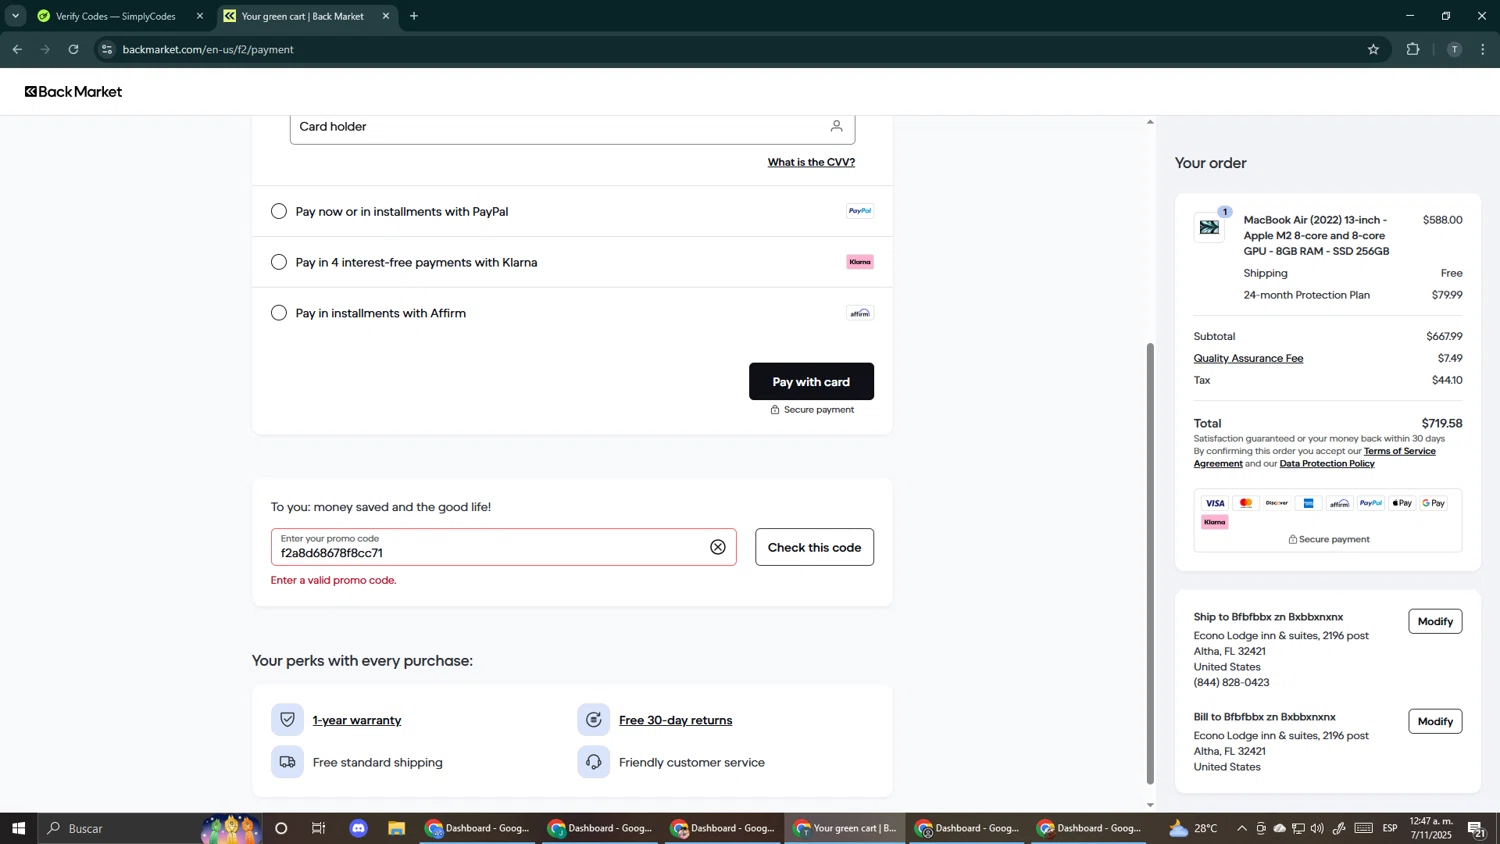Click the Enter a valid promo code error
1500x844 pixels.
point(334,580)
